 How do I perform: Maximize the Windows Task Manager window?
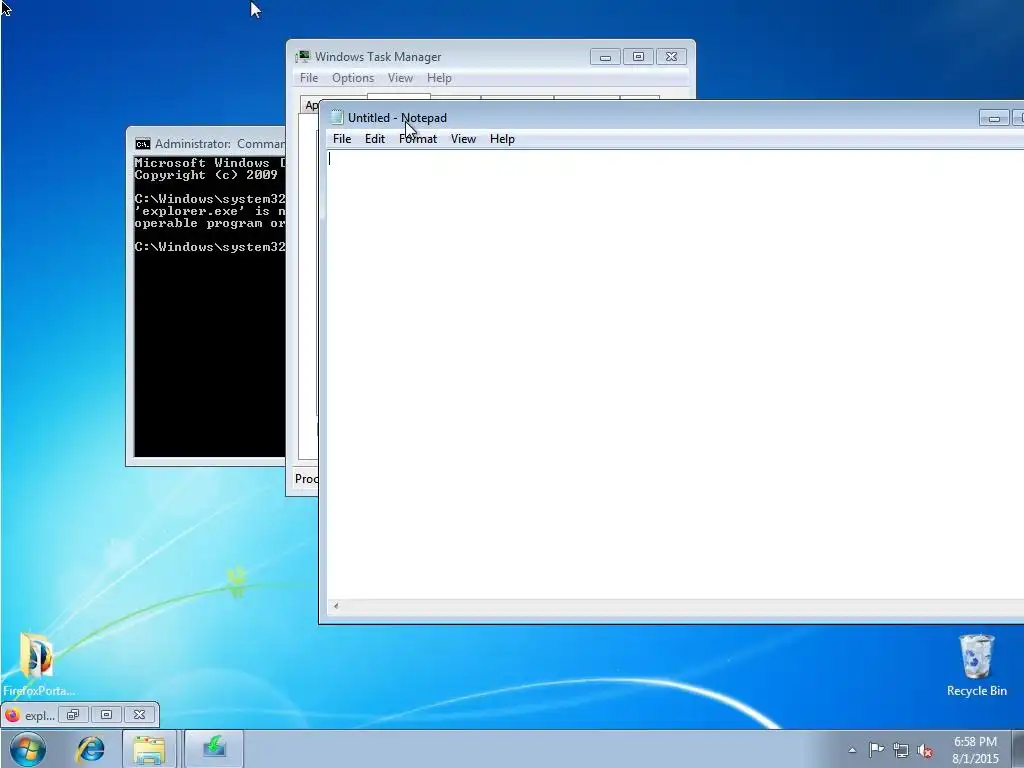[638, 57]
